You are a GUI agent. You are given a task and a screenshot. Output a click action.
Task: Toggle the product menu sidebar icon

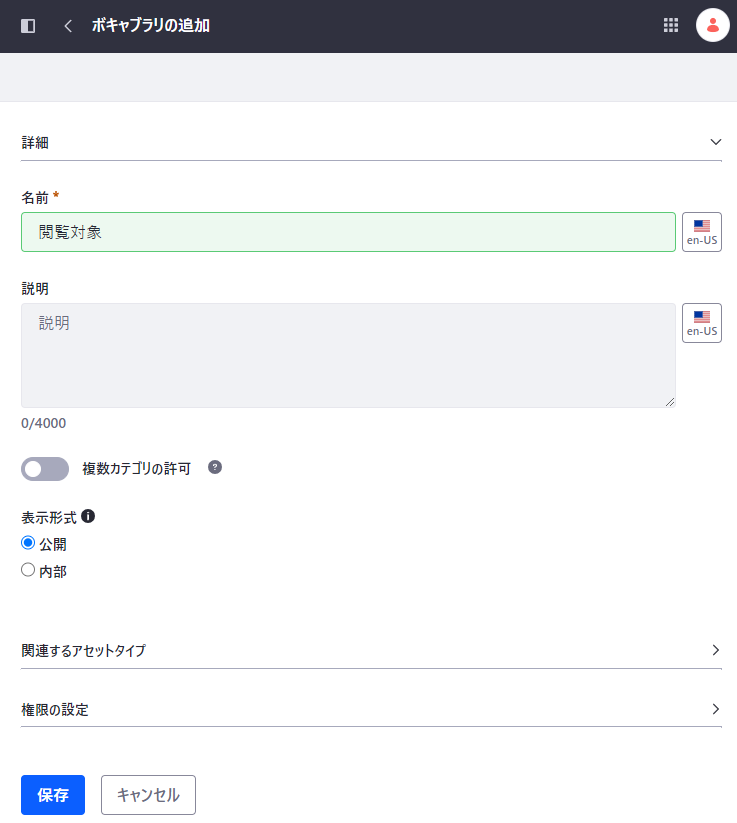28,26
